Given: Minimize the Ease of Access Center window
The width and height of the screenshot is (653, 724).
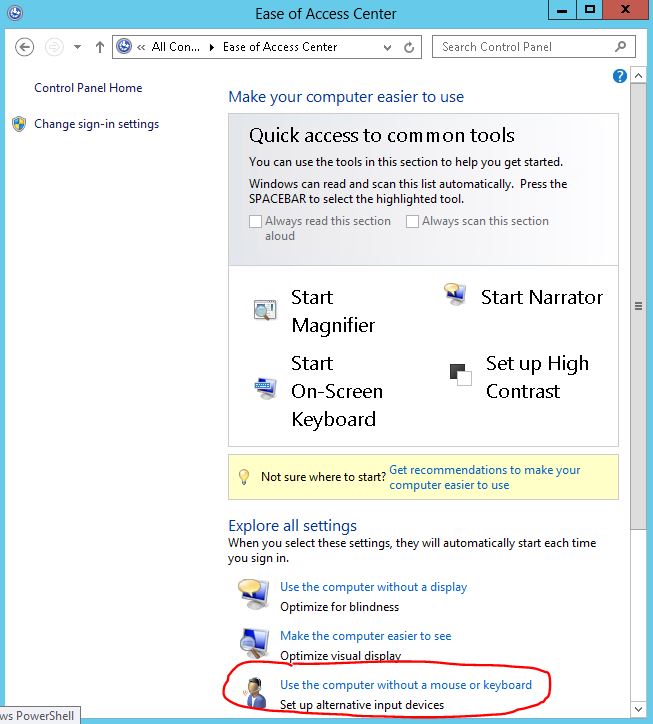Looking at the screenshot, I should (x=562, y=10).
